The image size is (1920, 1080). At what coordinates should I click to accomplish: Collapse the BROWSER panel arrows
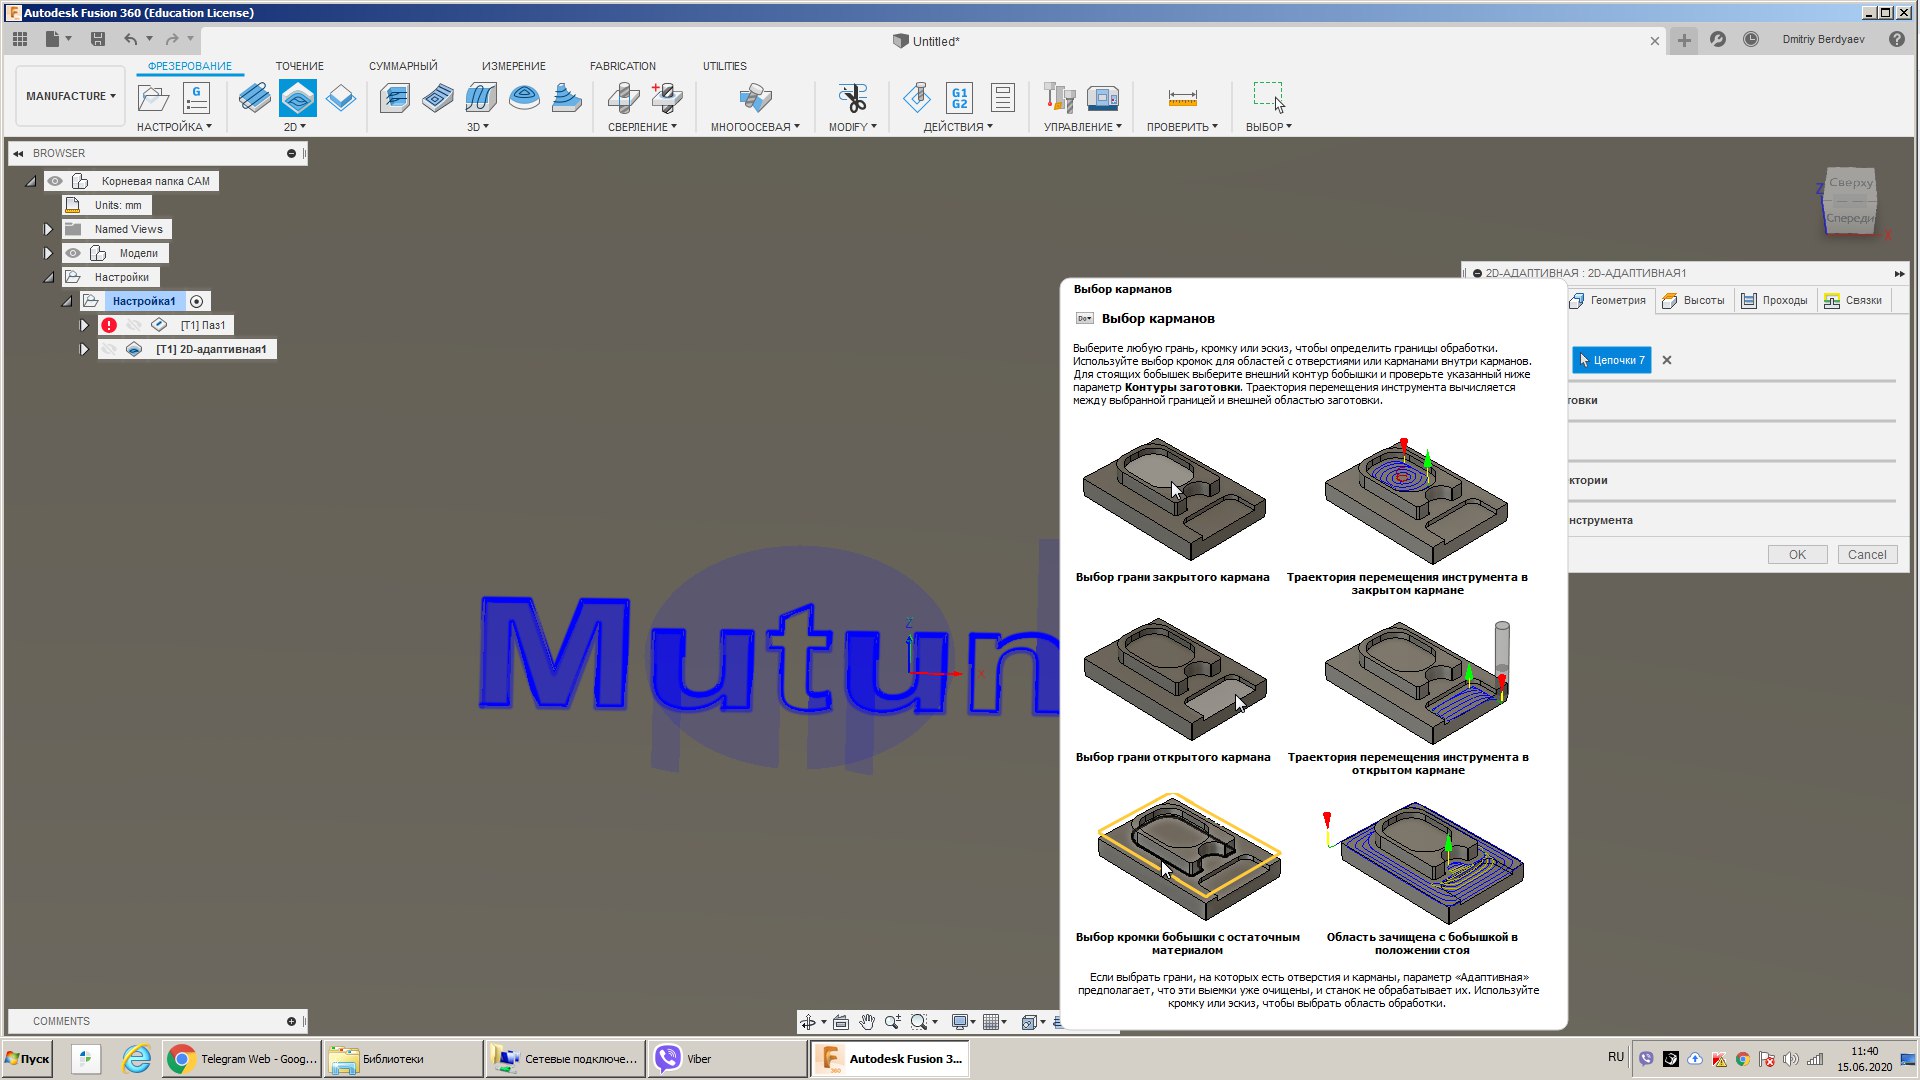[18, 154]
